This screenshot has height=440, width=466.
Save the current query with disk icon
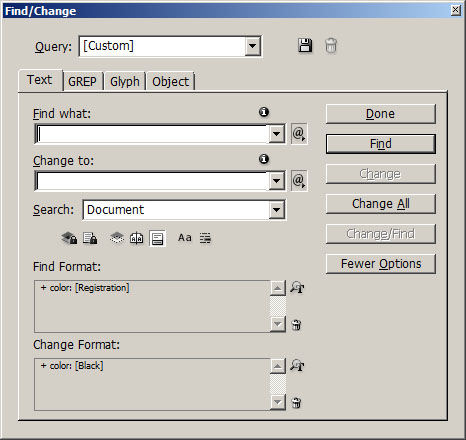click(305, 45)
